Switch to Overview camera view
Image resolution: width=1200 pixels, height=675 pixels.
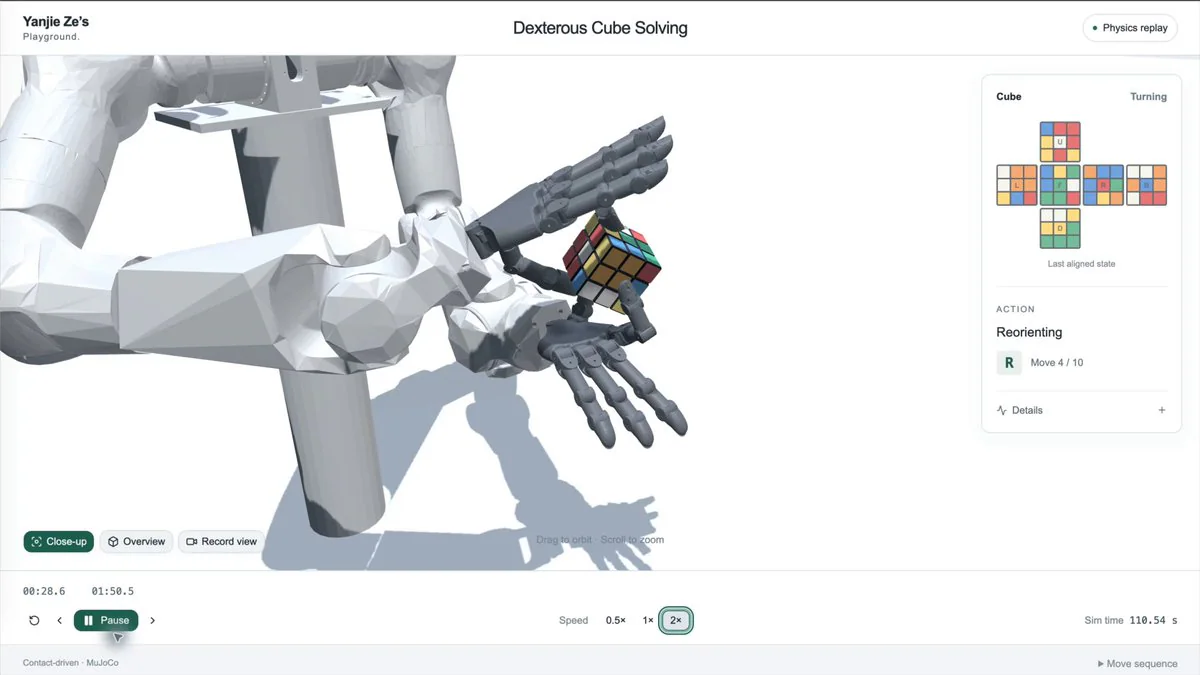(136, 541)
